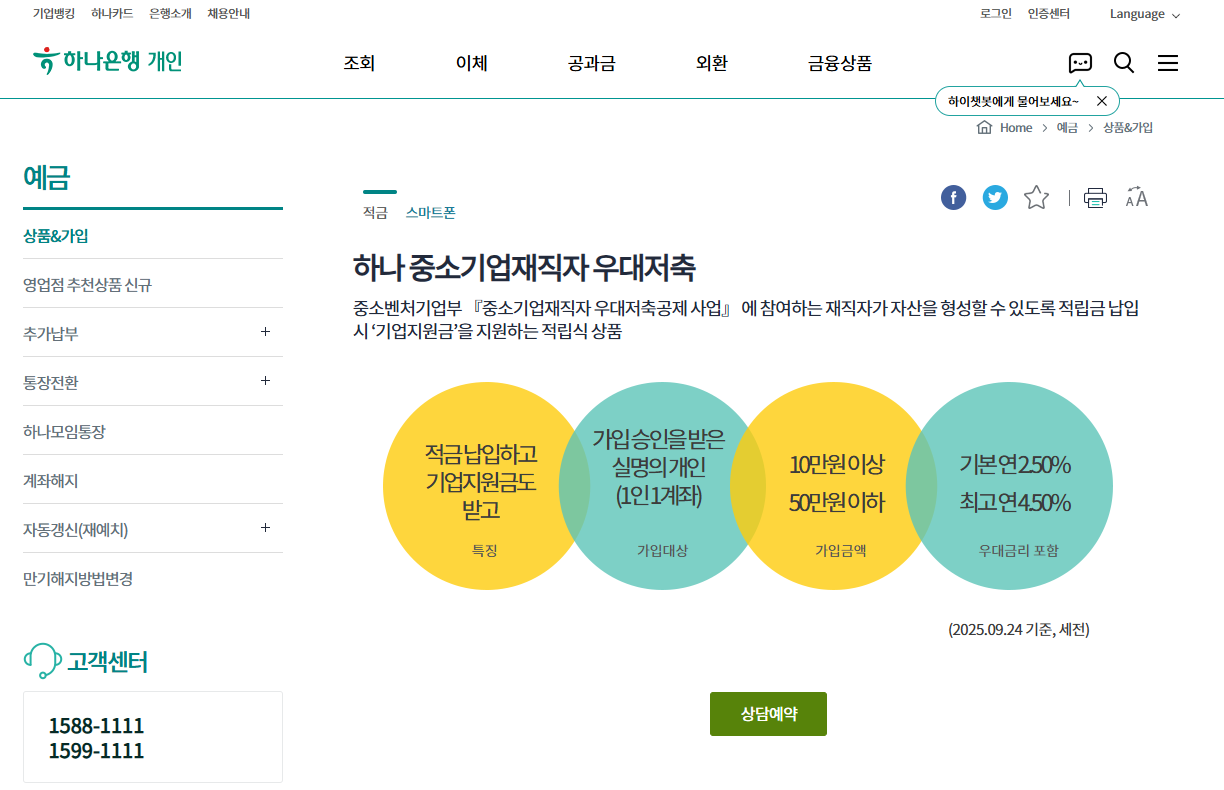Print the page using the printer icon
This screenshot has height=790, width=1224.
(1095, 197)
